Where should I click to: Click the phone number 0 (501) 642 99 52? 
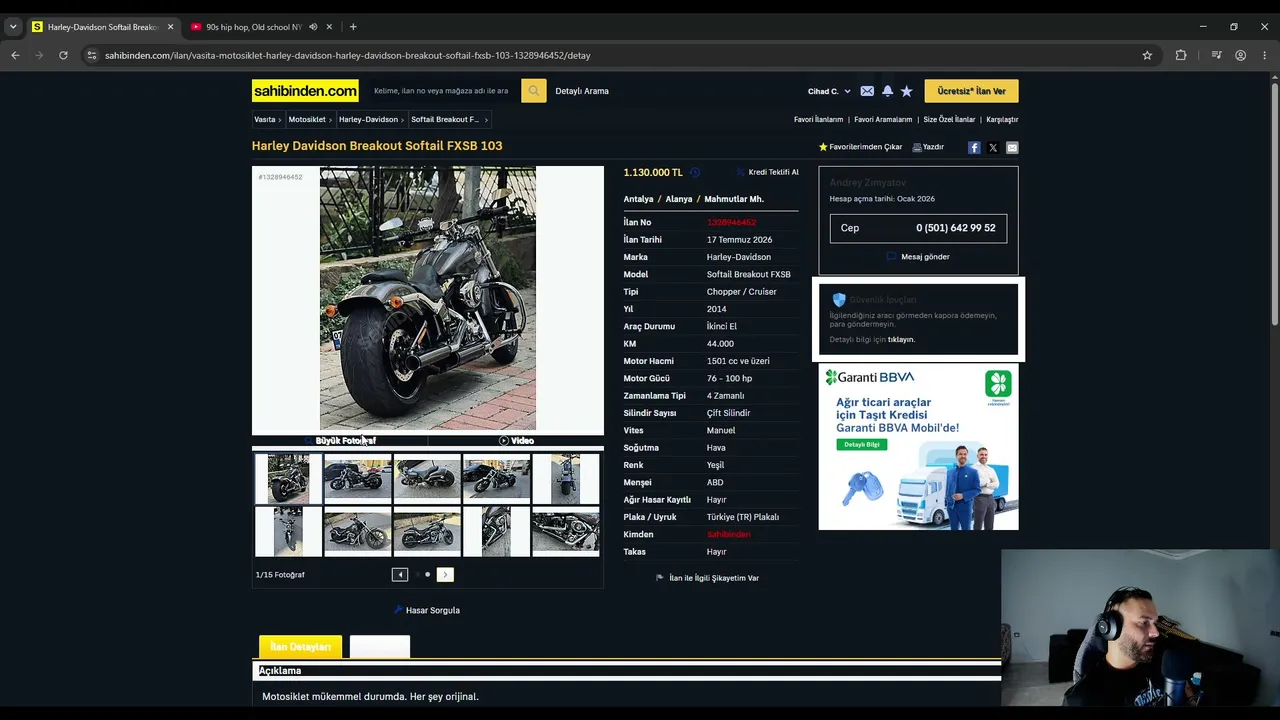pos(956,228)
